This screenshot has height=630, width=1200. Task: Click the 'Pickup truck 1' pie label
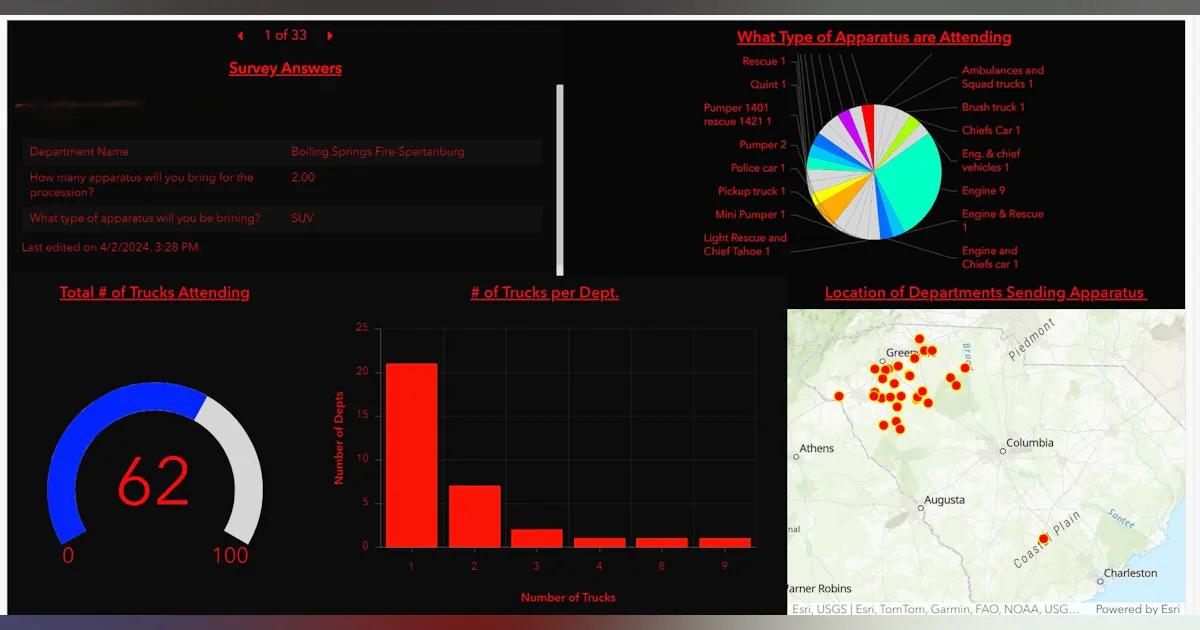pyautogui.click(x=752, y=191)
